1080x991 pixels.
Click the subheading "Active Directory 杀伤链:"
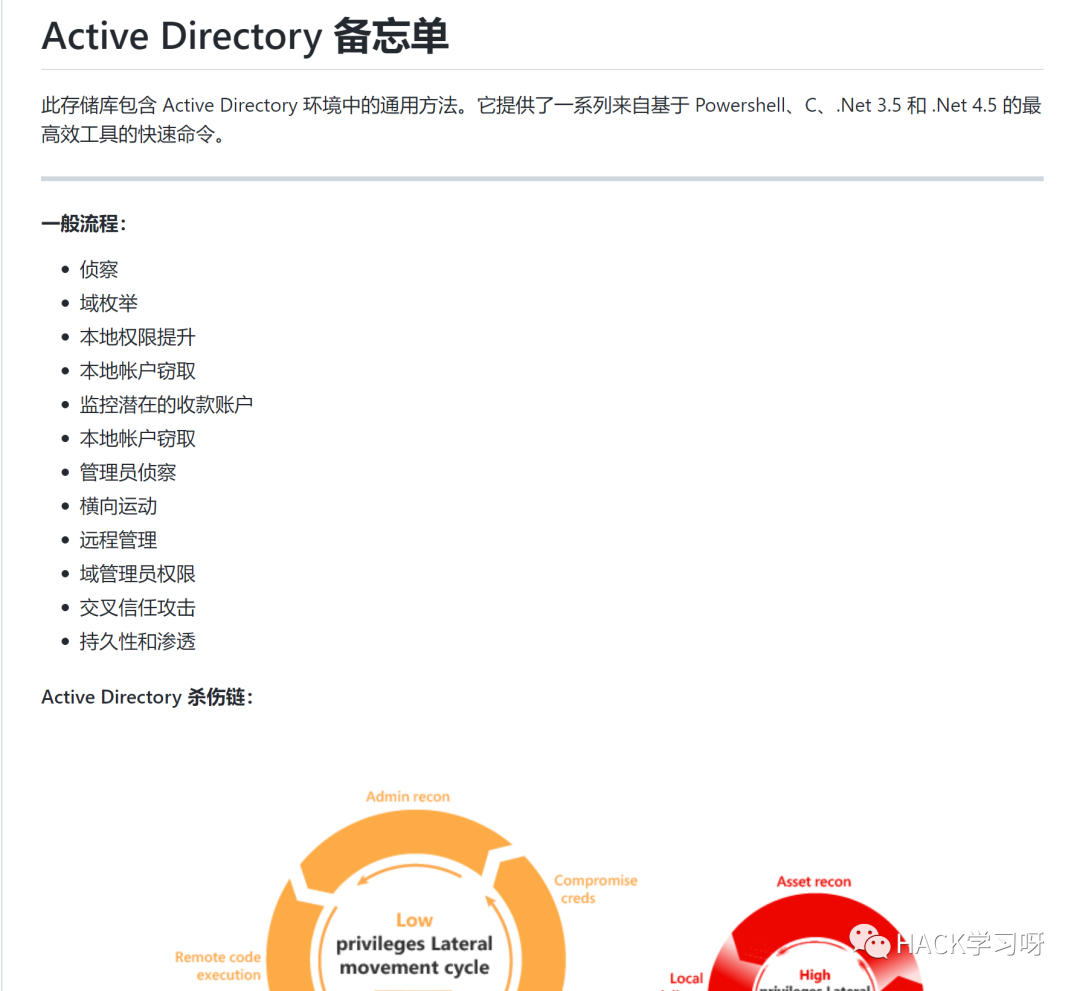click(x=147, y=697)
